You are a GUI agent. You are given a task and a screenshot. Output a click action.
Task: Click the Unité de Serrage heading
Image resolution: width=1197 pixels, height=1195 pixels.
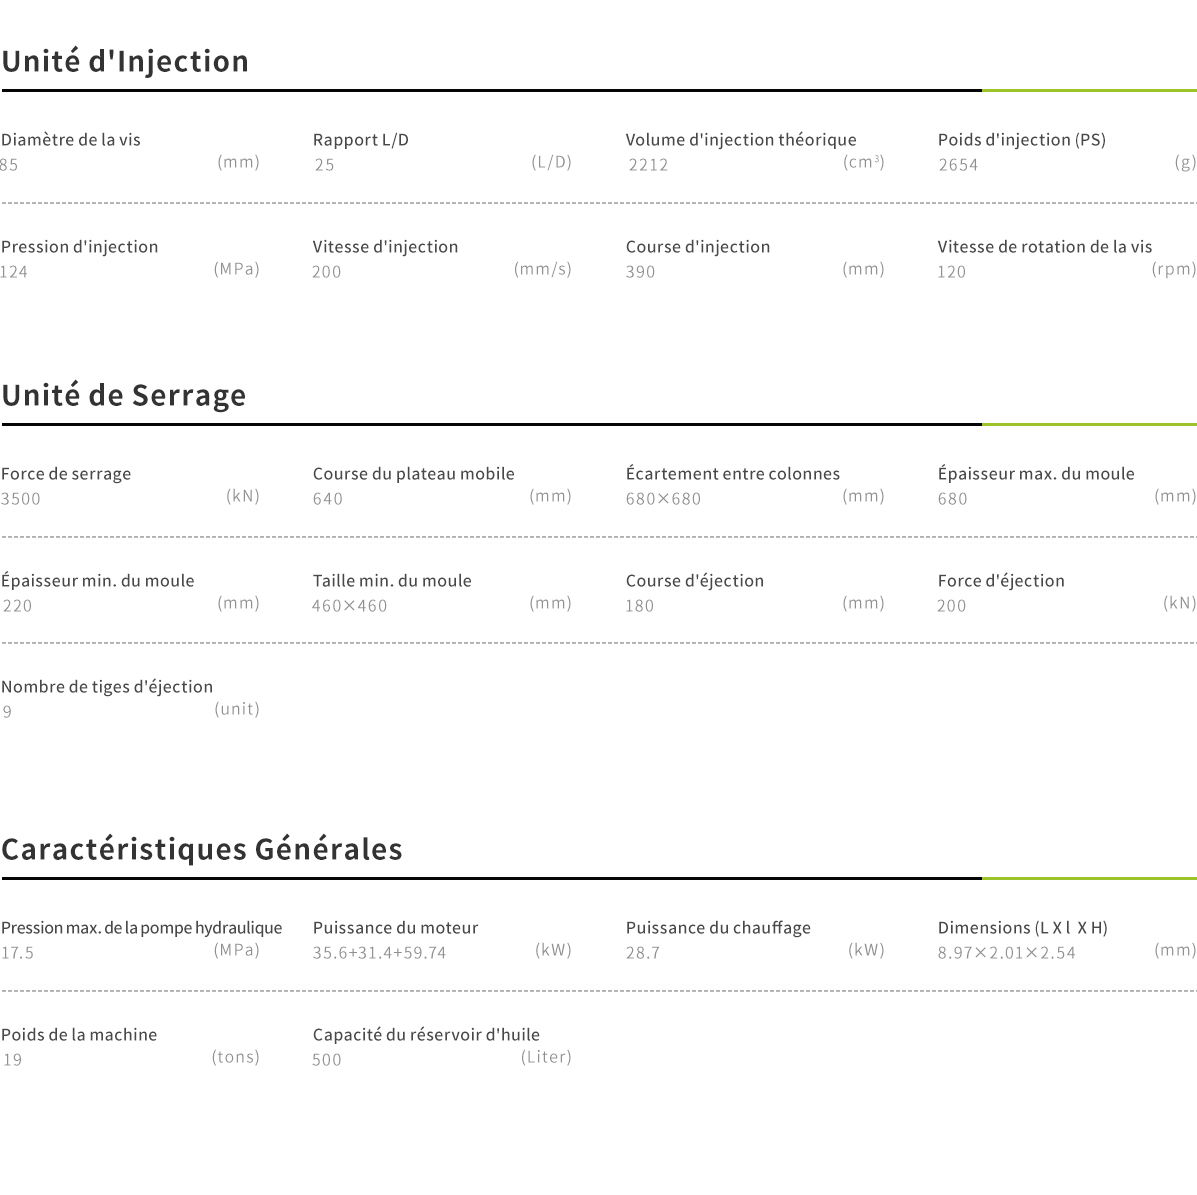pos(123,396)
